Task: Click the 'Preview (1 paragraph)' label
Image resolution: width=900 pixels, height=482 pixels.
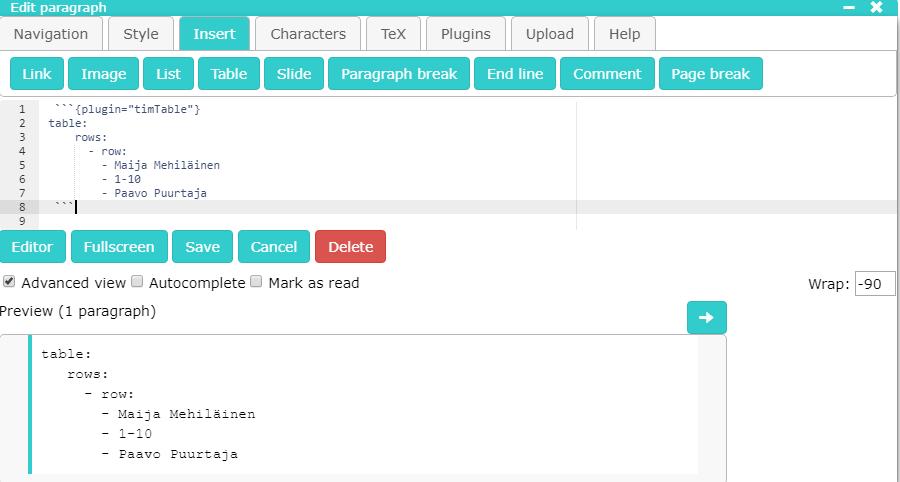Action: (x=78, y=311)
